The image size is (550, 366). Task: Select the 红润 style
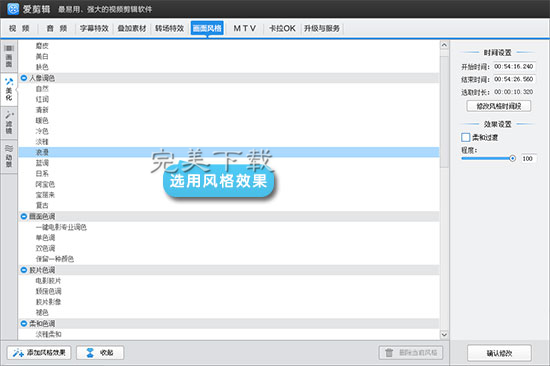point(42,99)
